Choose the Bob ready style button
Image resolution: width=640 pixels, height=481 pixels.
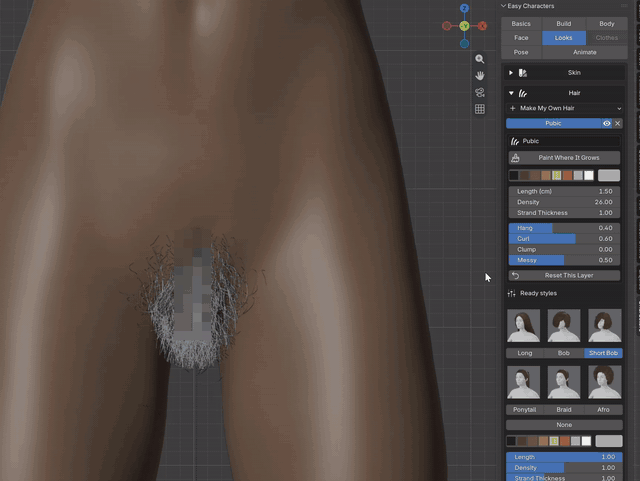[x=564, y=353]
